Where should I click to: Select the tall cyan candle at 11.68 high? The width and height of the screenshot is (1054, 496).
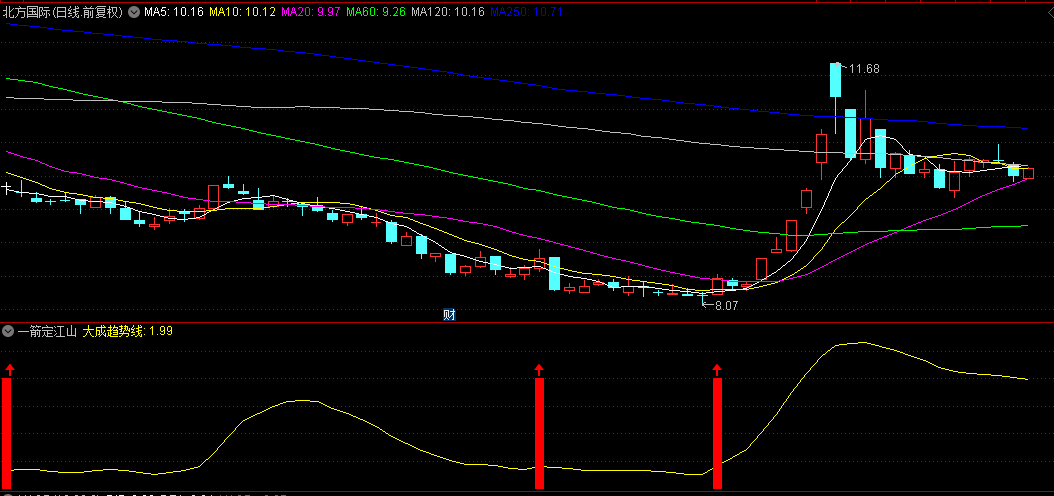835,81
